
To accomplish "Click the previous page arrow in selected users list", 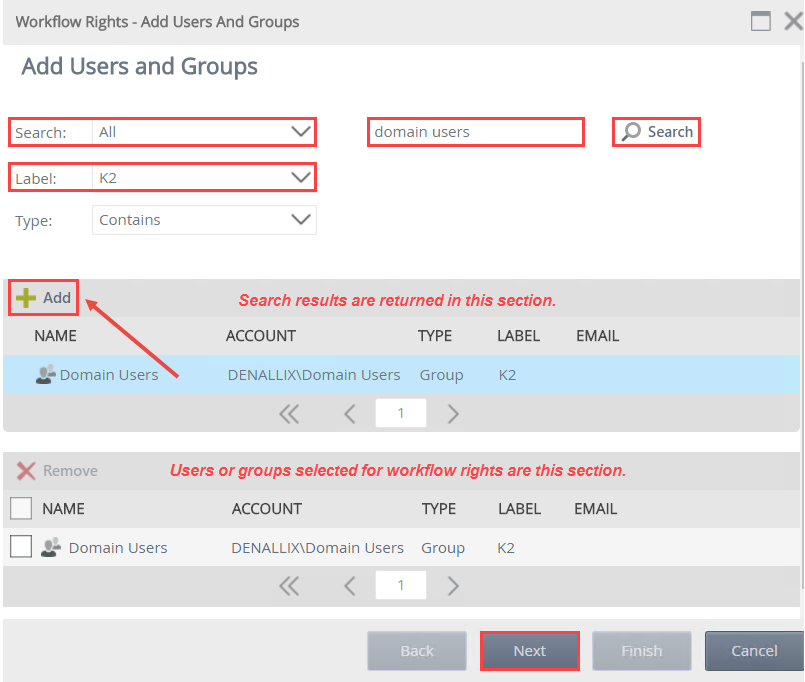I will (349, 585).
